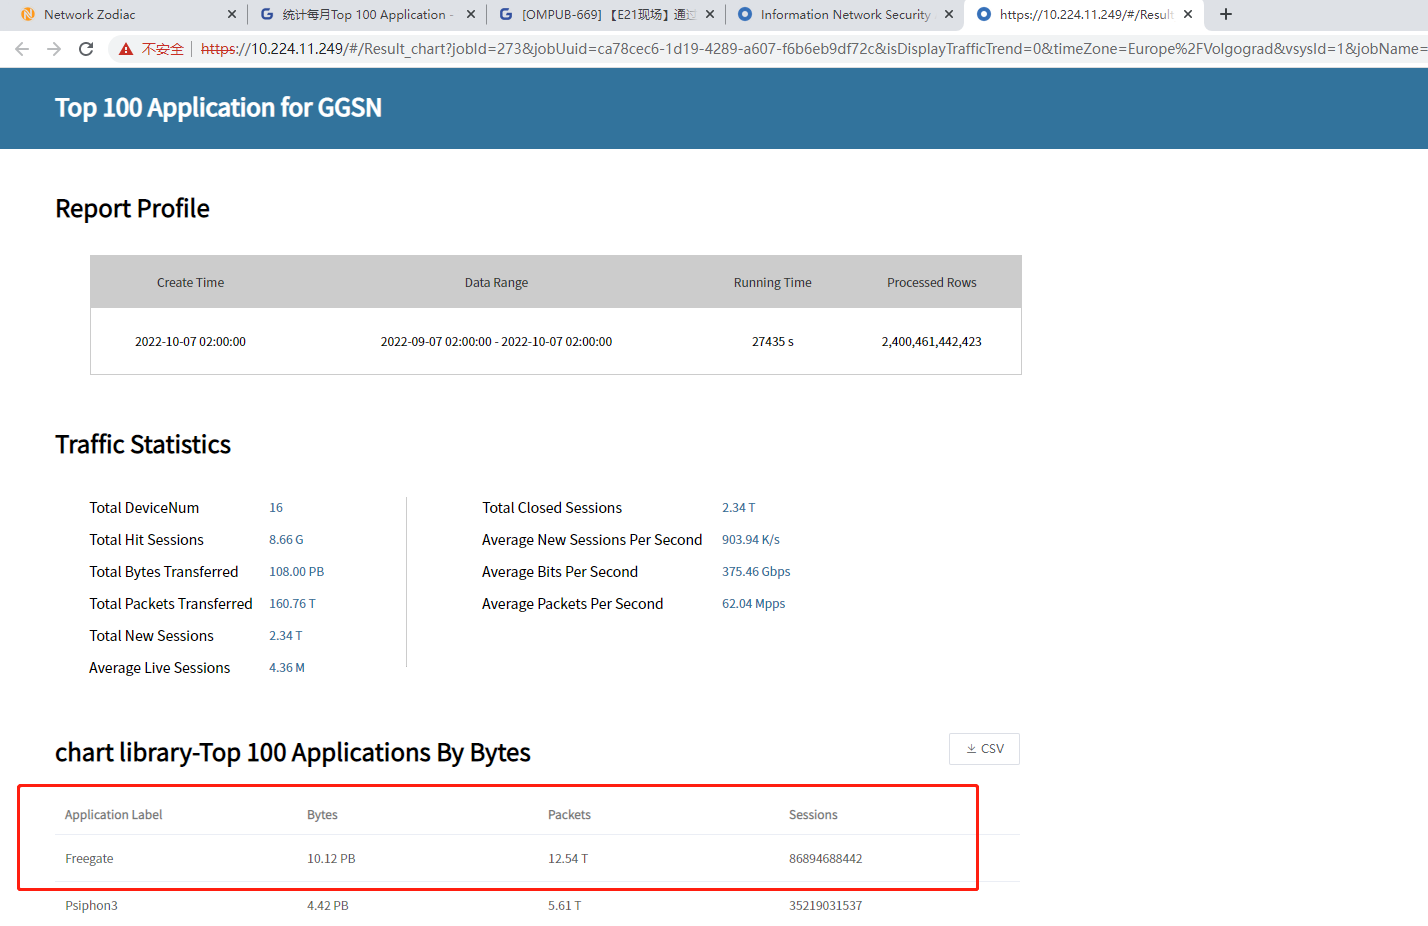1428x926 pixels.
Task: Close the OMPUB-669 tab
Action: coord(710,14)
